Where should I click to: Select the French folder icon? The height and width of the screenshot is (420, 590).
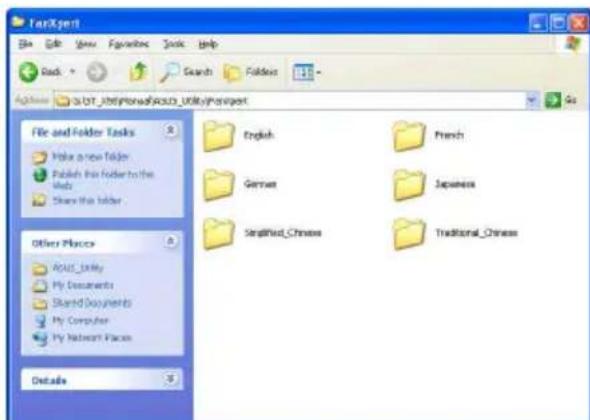(409, 136)
